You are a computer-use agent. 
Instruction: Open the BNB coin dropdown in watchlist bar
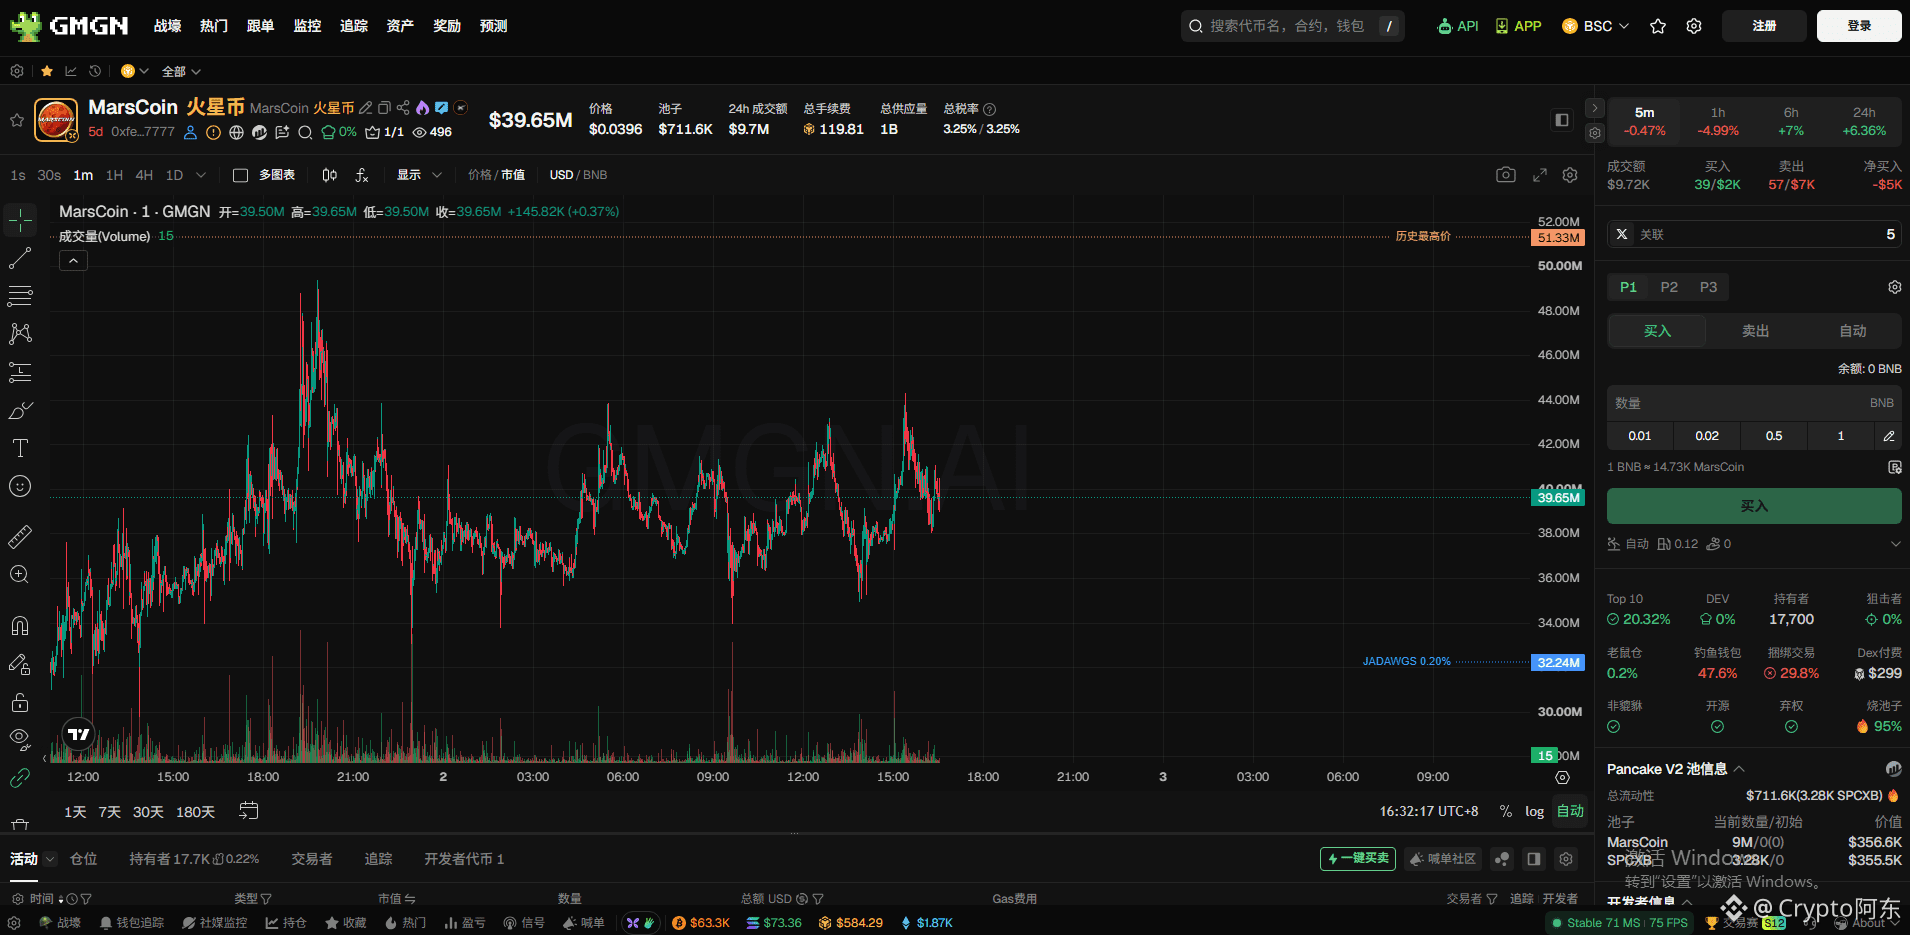[x=135, y=71]
